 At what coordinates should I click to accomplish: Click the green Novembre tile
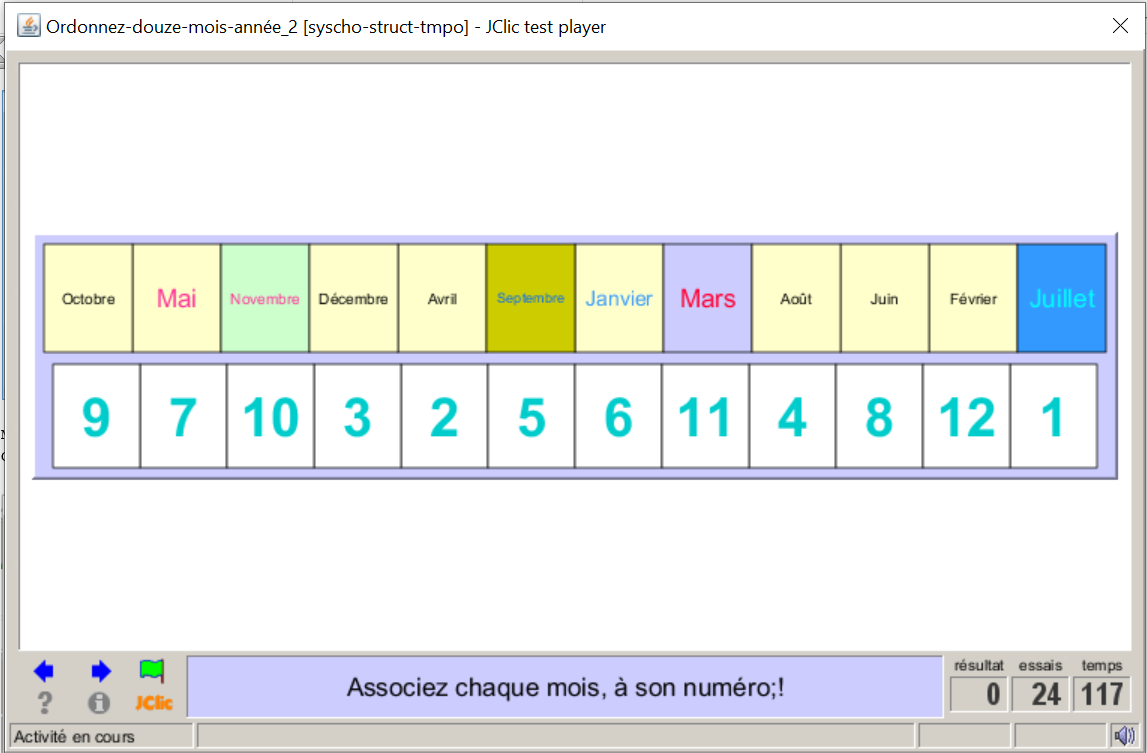coord(265,298)
